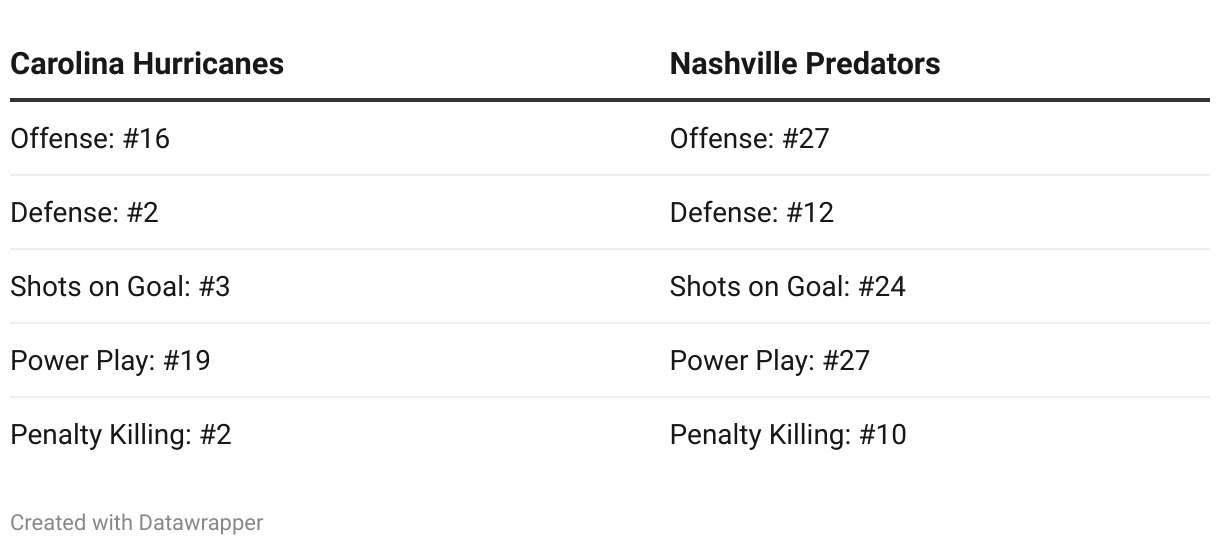Screen dimensions: 1220x546
Task: Click Nashville's Power Play: #27 cell
Action: [x=769, y=360]
